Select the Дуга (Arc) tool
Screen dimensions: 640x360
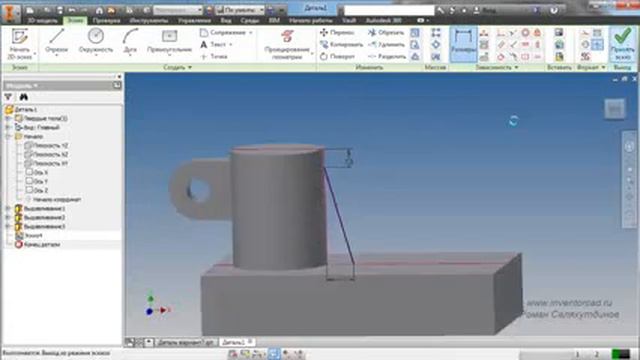pyautogui.click(x=130, y=42)
